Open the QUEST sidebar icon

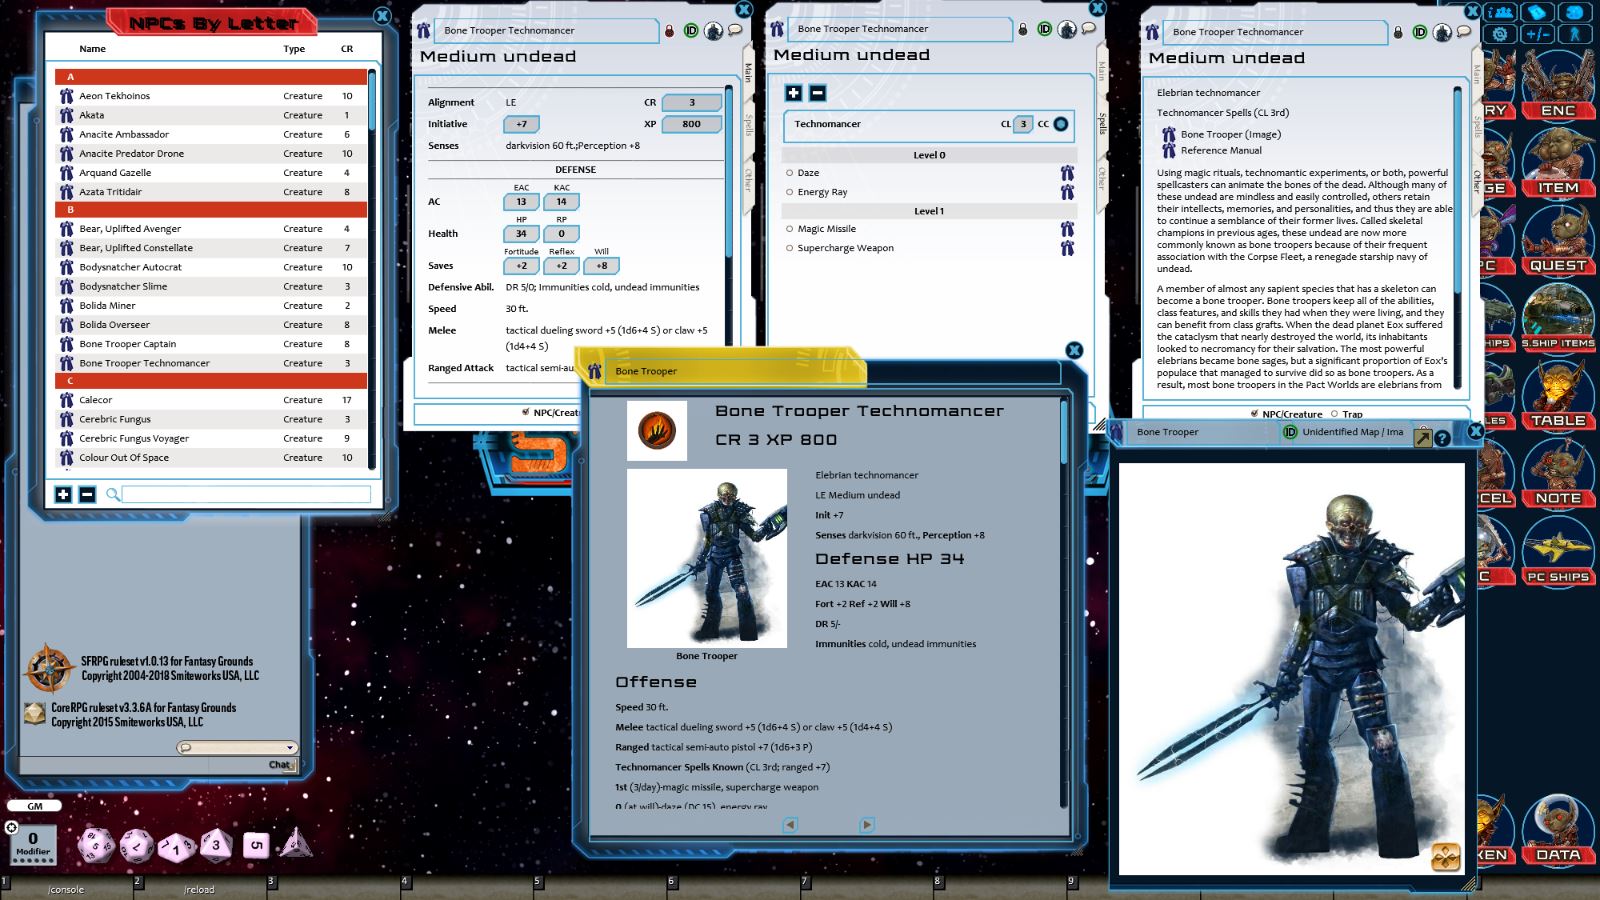[1557, 265]
